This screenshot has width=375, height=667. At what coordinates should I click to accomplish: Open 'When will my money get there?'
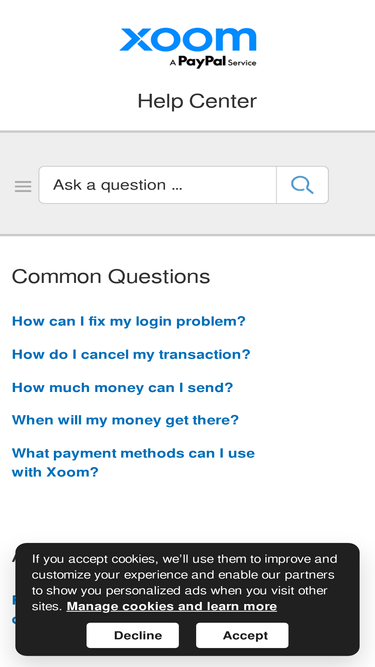pyautogui.click(x=125, y=420)
